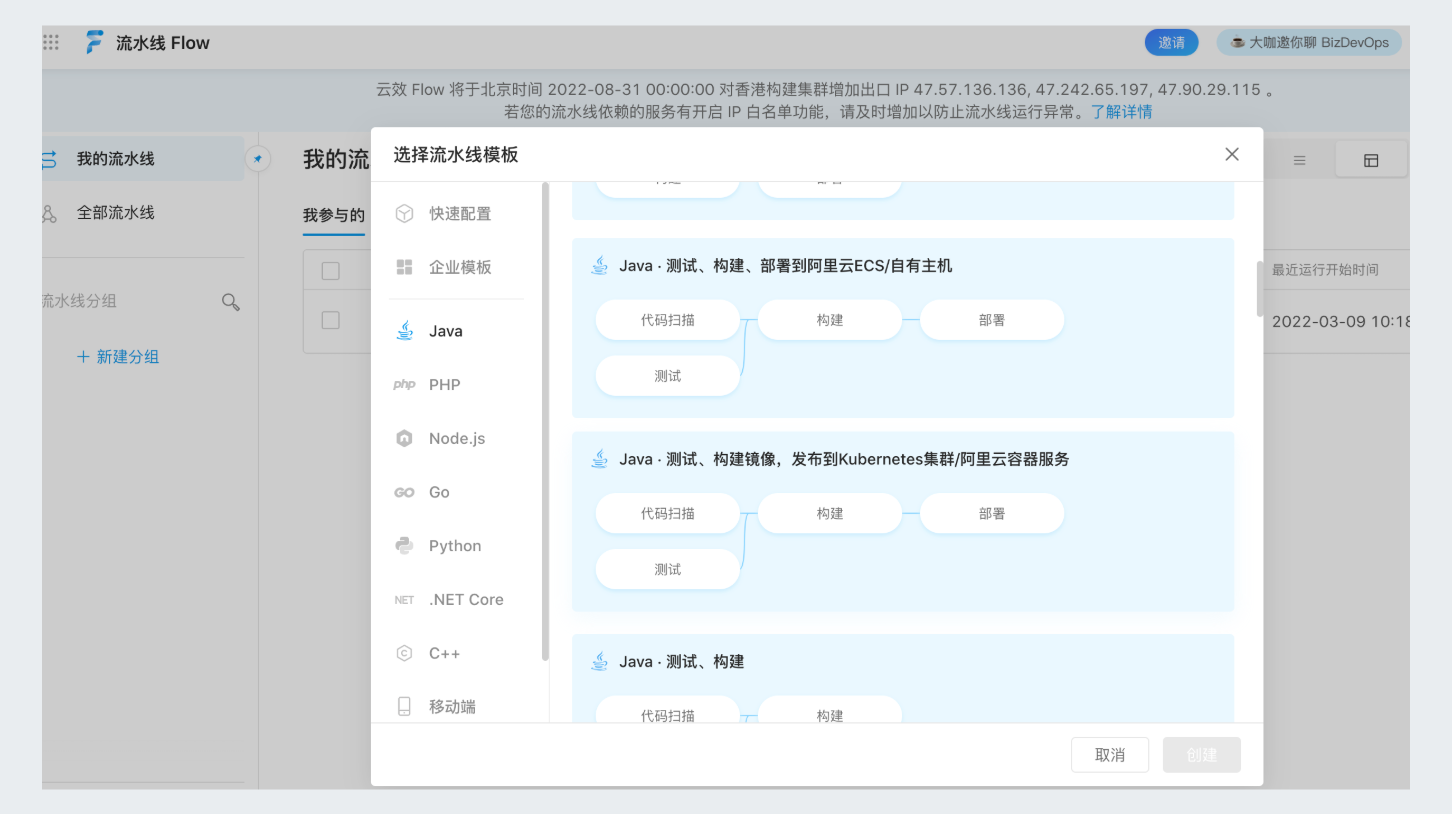Tick the first pipeline row checkbox
1452x814 pixels.
(x=331, y=320)
